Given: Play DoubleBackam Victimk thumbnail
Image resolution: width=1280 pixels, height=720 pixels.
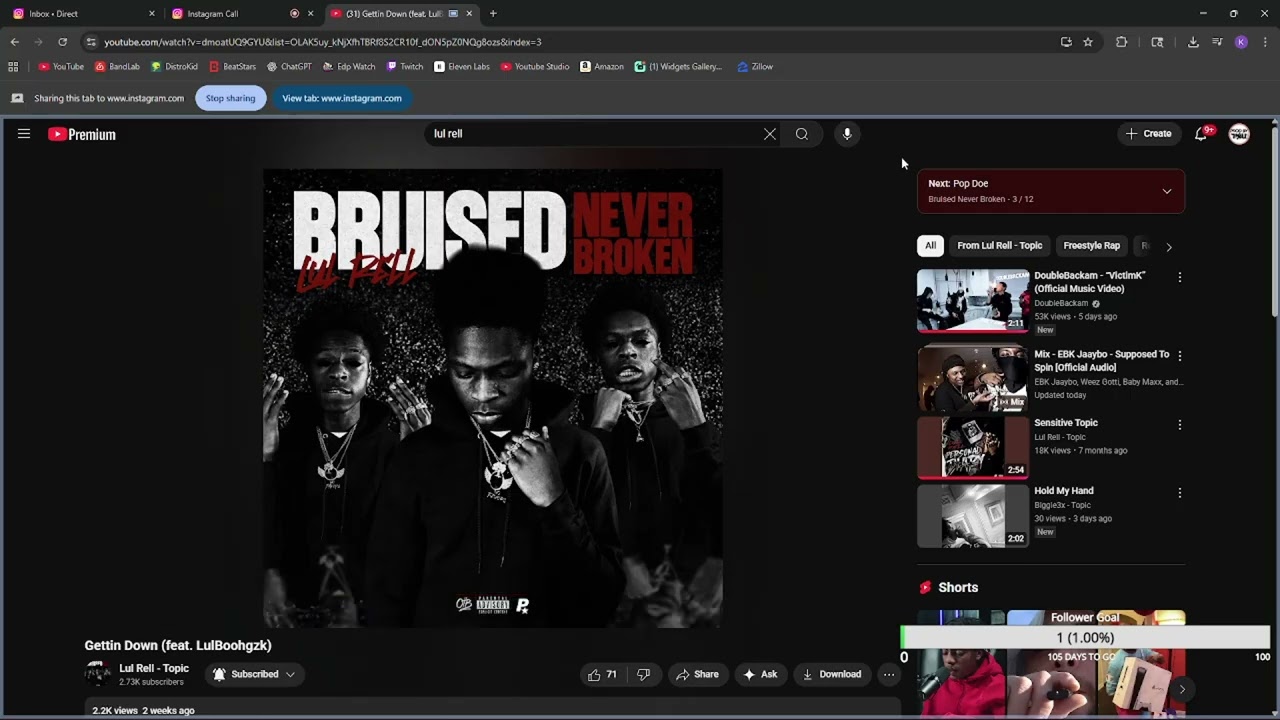Looking at the screenshot, I should click(973, 300).
